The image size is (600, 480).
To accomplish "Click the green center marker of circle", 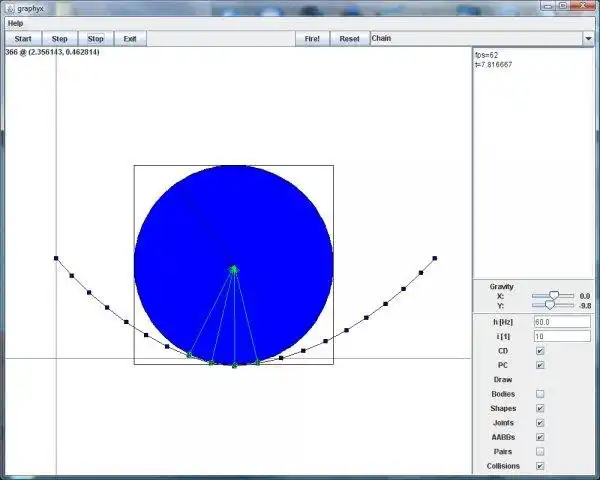I will 234,269.
